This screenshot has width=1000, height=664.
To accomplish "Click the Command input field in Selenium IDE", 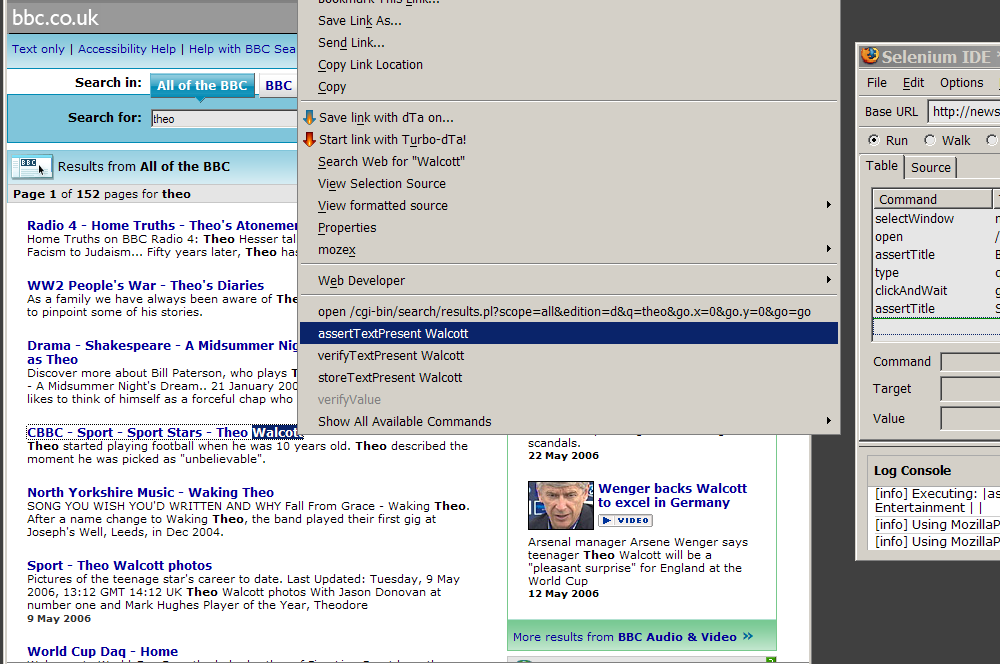I will 971,362.
